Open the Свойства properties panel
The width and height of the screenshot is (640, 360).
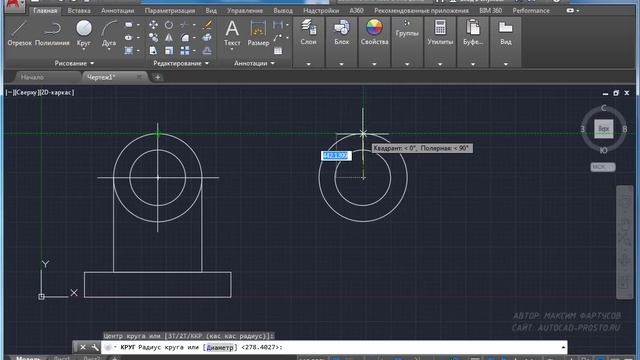[374, 32]
